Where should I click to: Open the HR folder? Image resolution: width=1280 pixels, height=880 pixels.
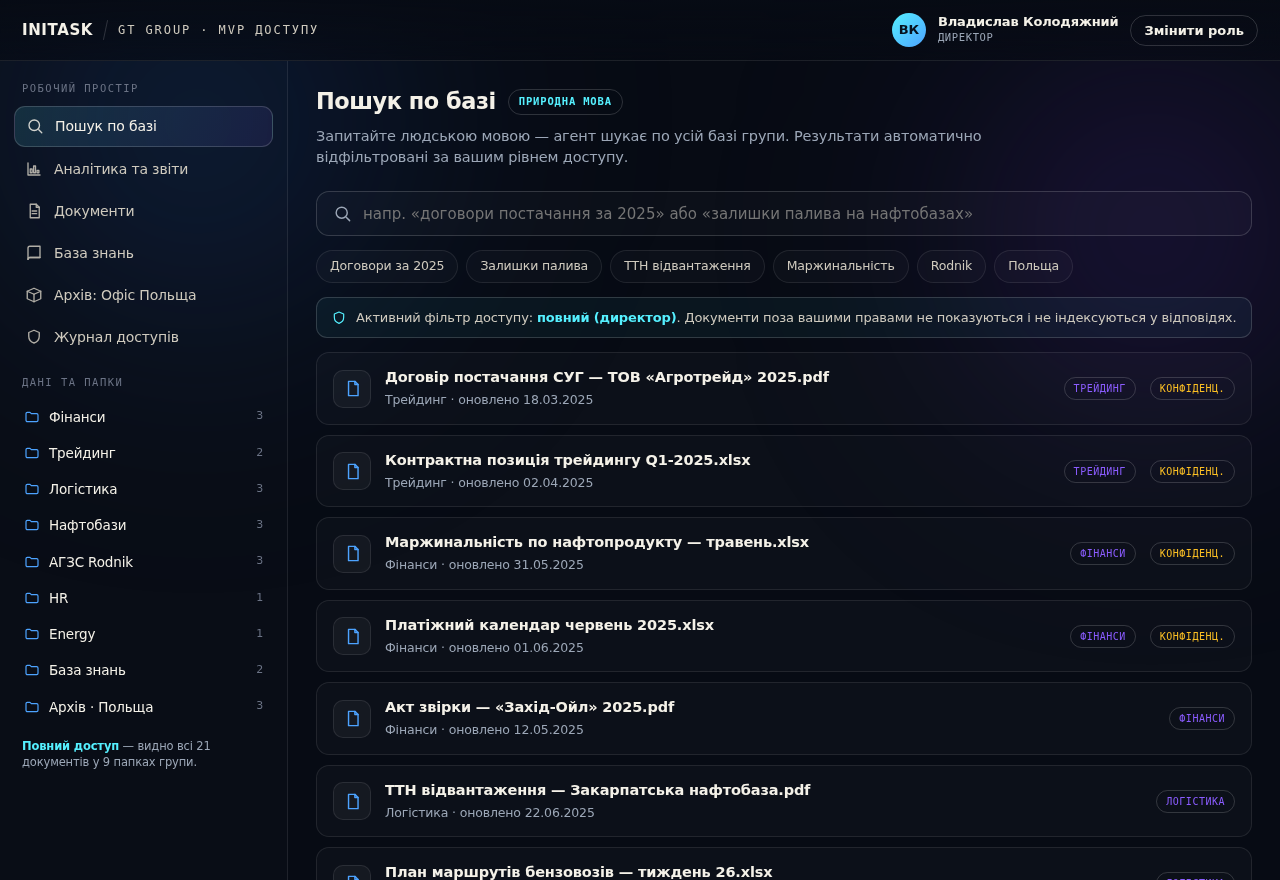click(x=143, y=598)
